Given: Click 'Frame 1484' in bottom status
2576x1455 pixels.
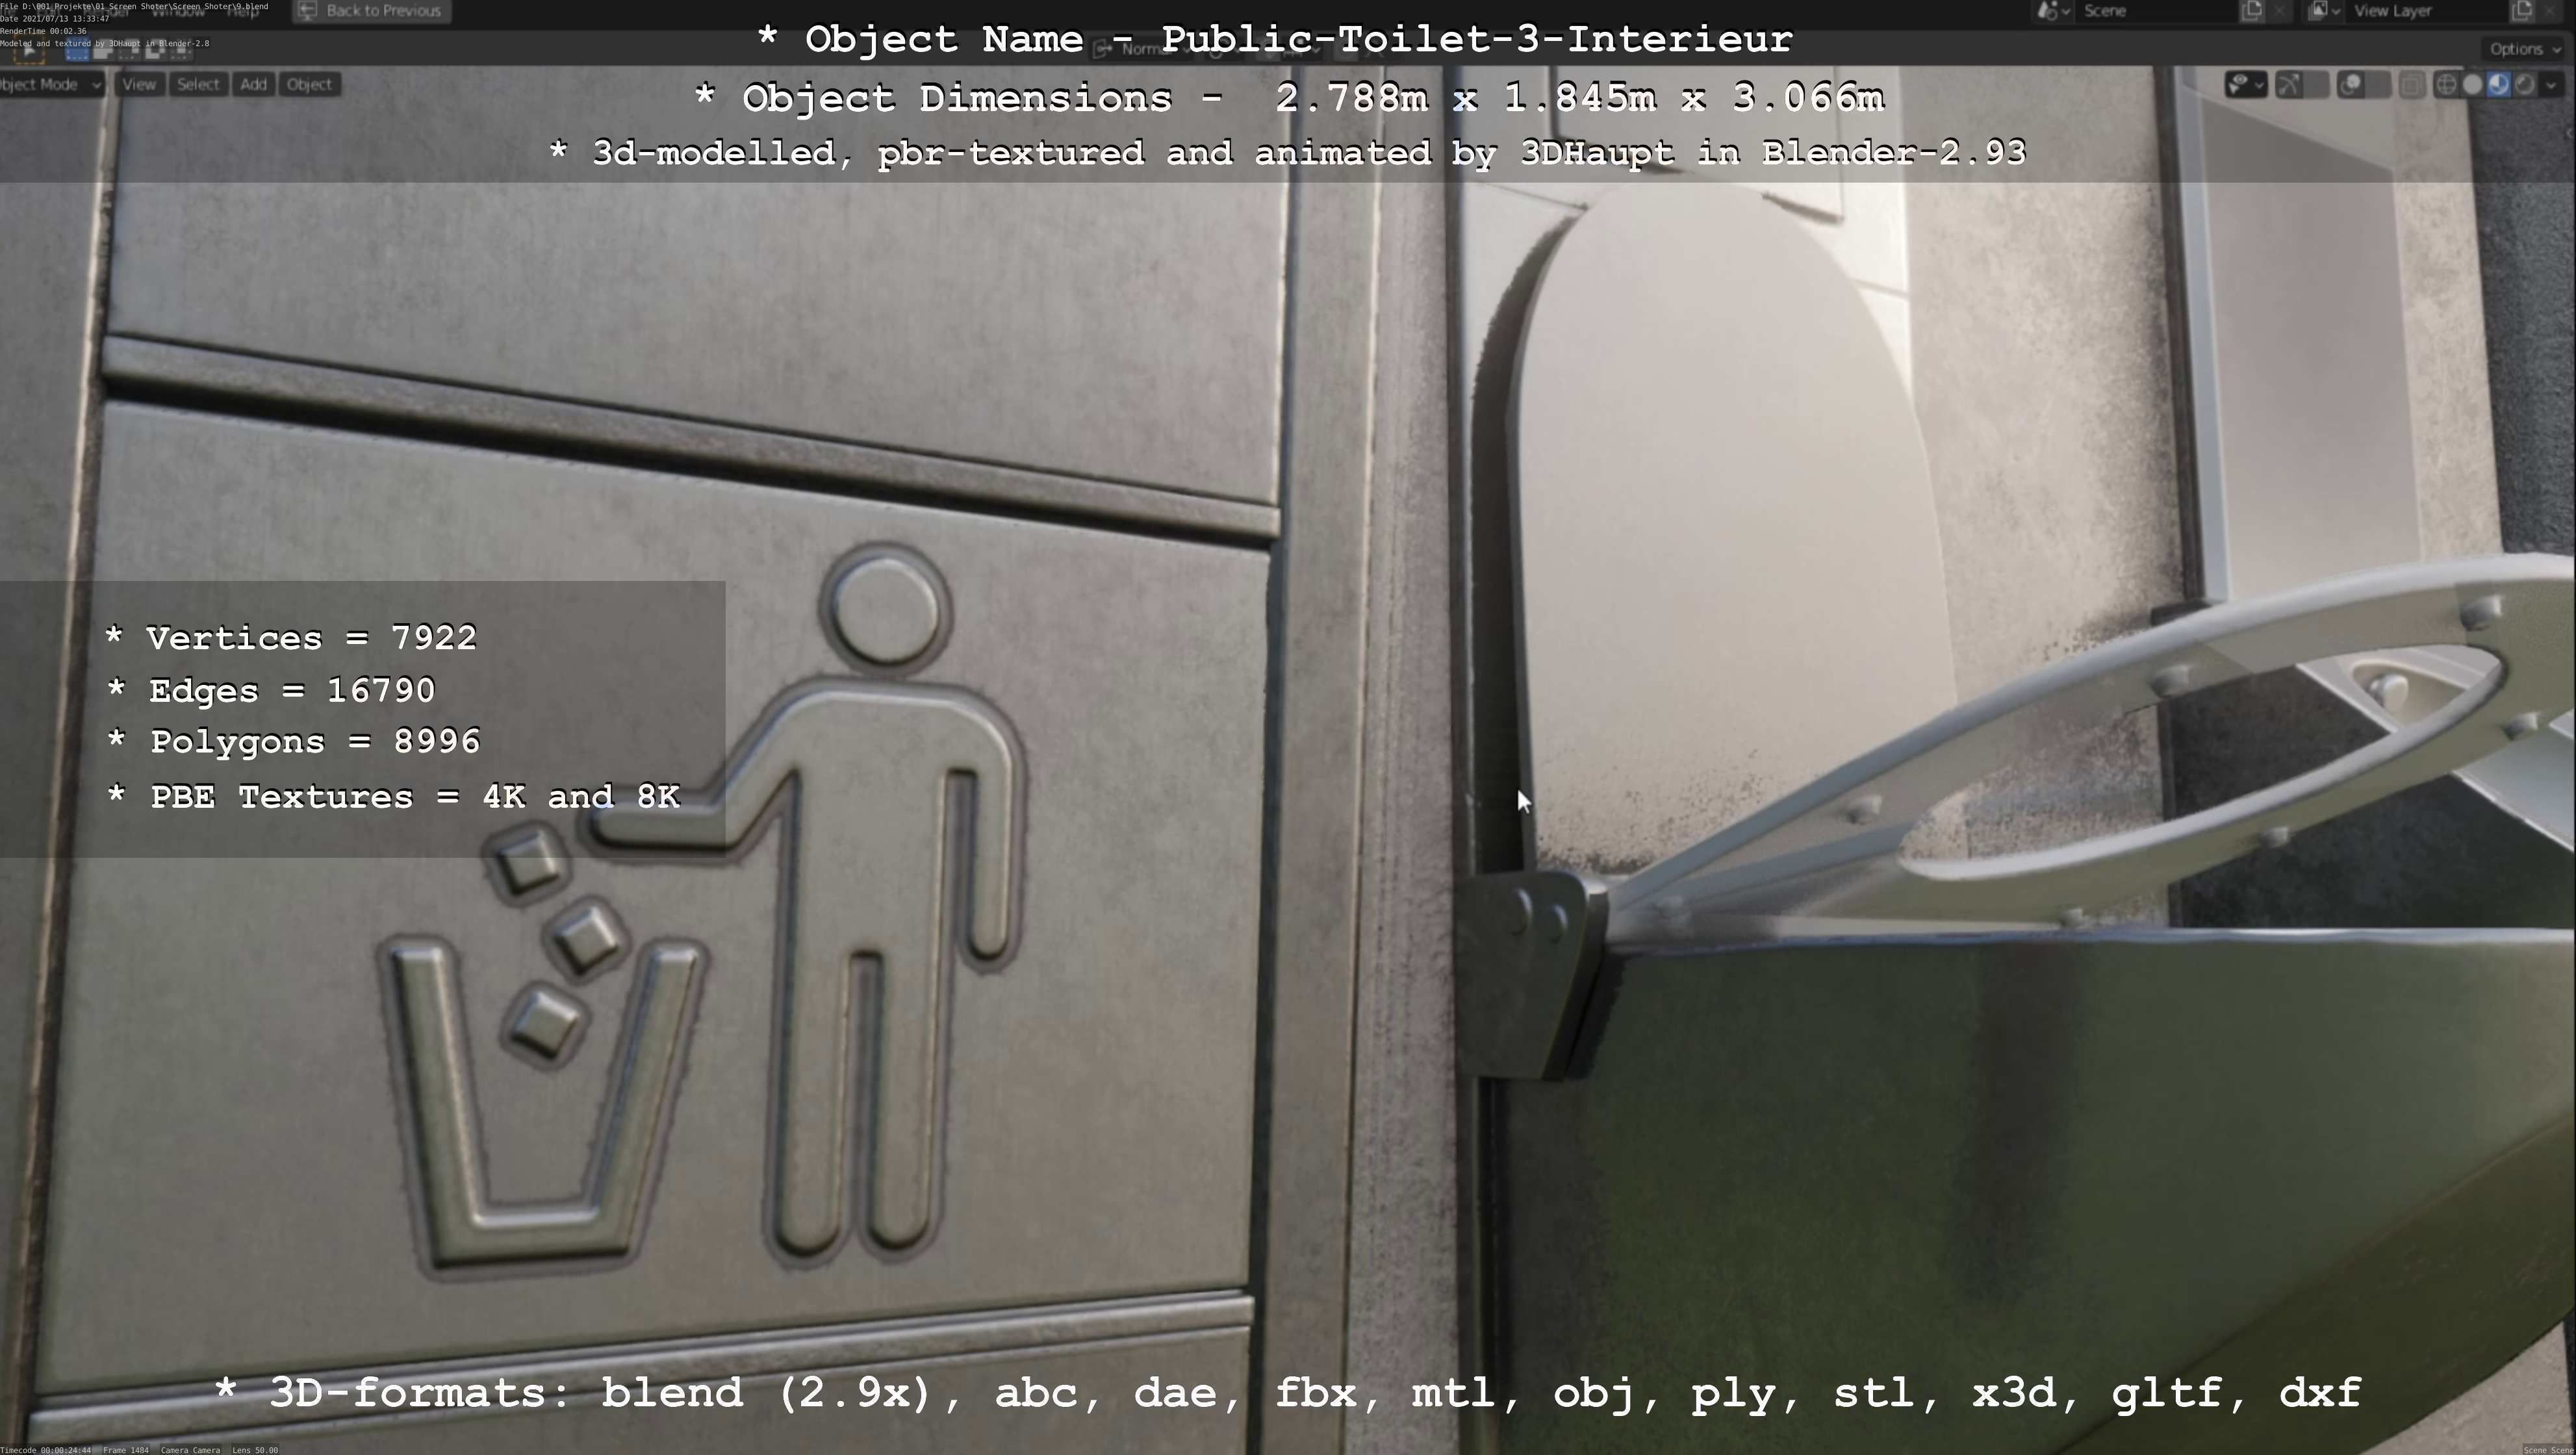Looking at the screenshot, I should pyautogui.click(x=126, y=1450).
